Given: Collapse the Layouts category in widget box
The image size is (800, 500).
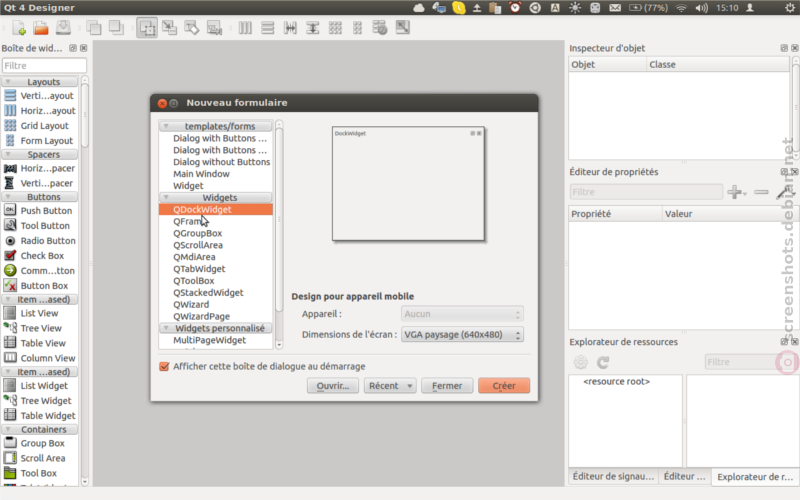Looking at the screenshot, I should [8, 82].
